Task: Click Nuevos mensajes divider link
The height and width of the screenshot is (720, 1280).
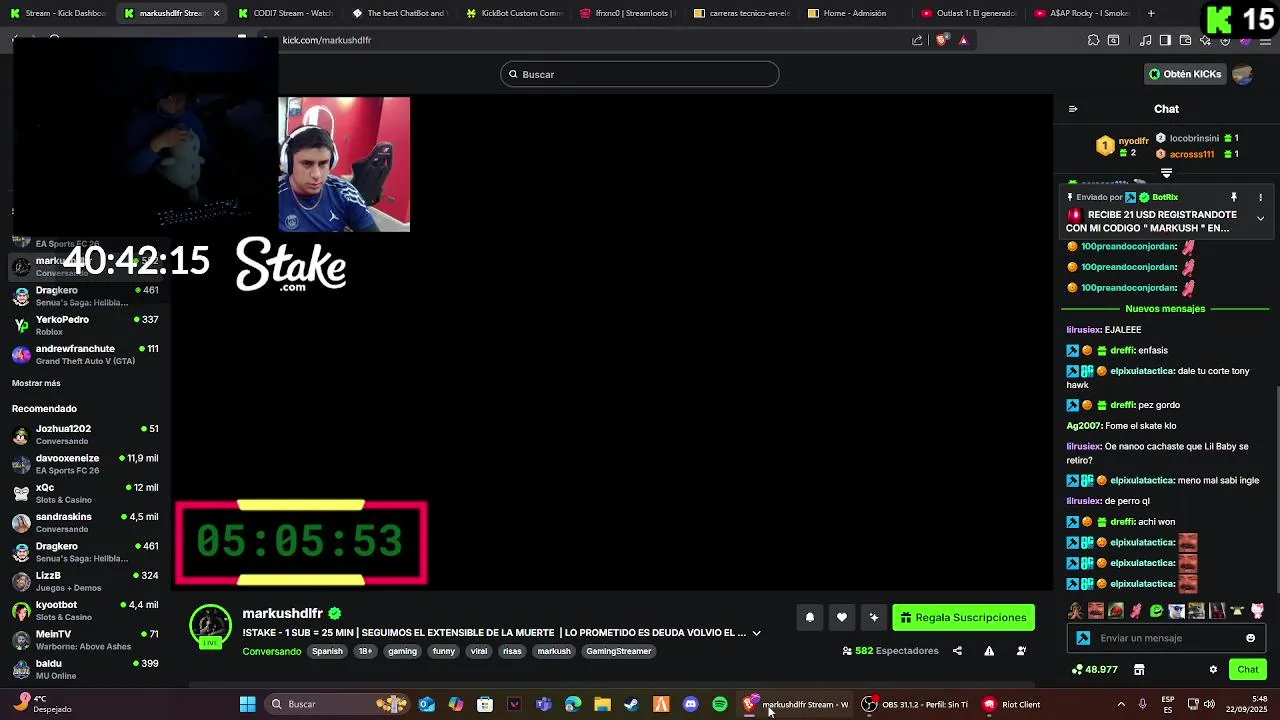Action: click(1165, 309)
